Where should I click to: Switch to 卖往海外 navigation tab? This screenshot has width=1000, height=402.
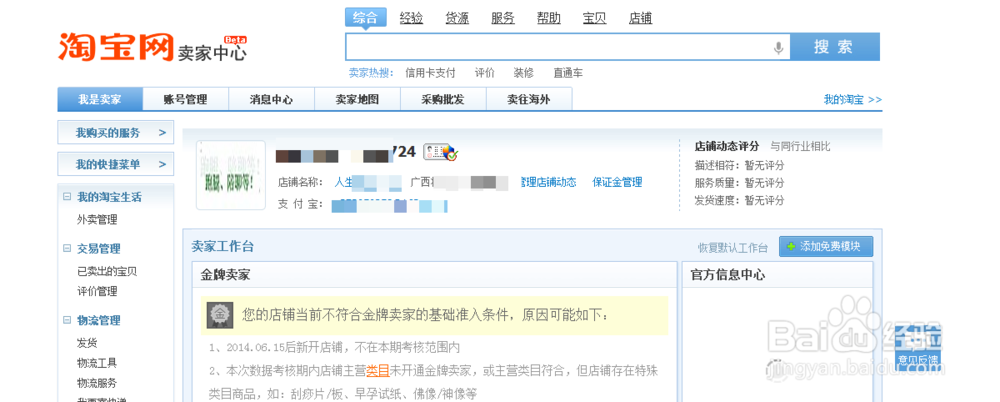pyautogui.click(x=529, y=100)
